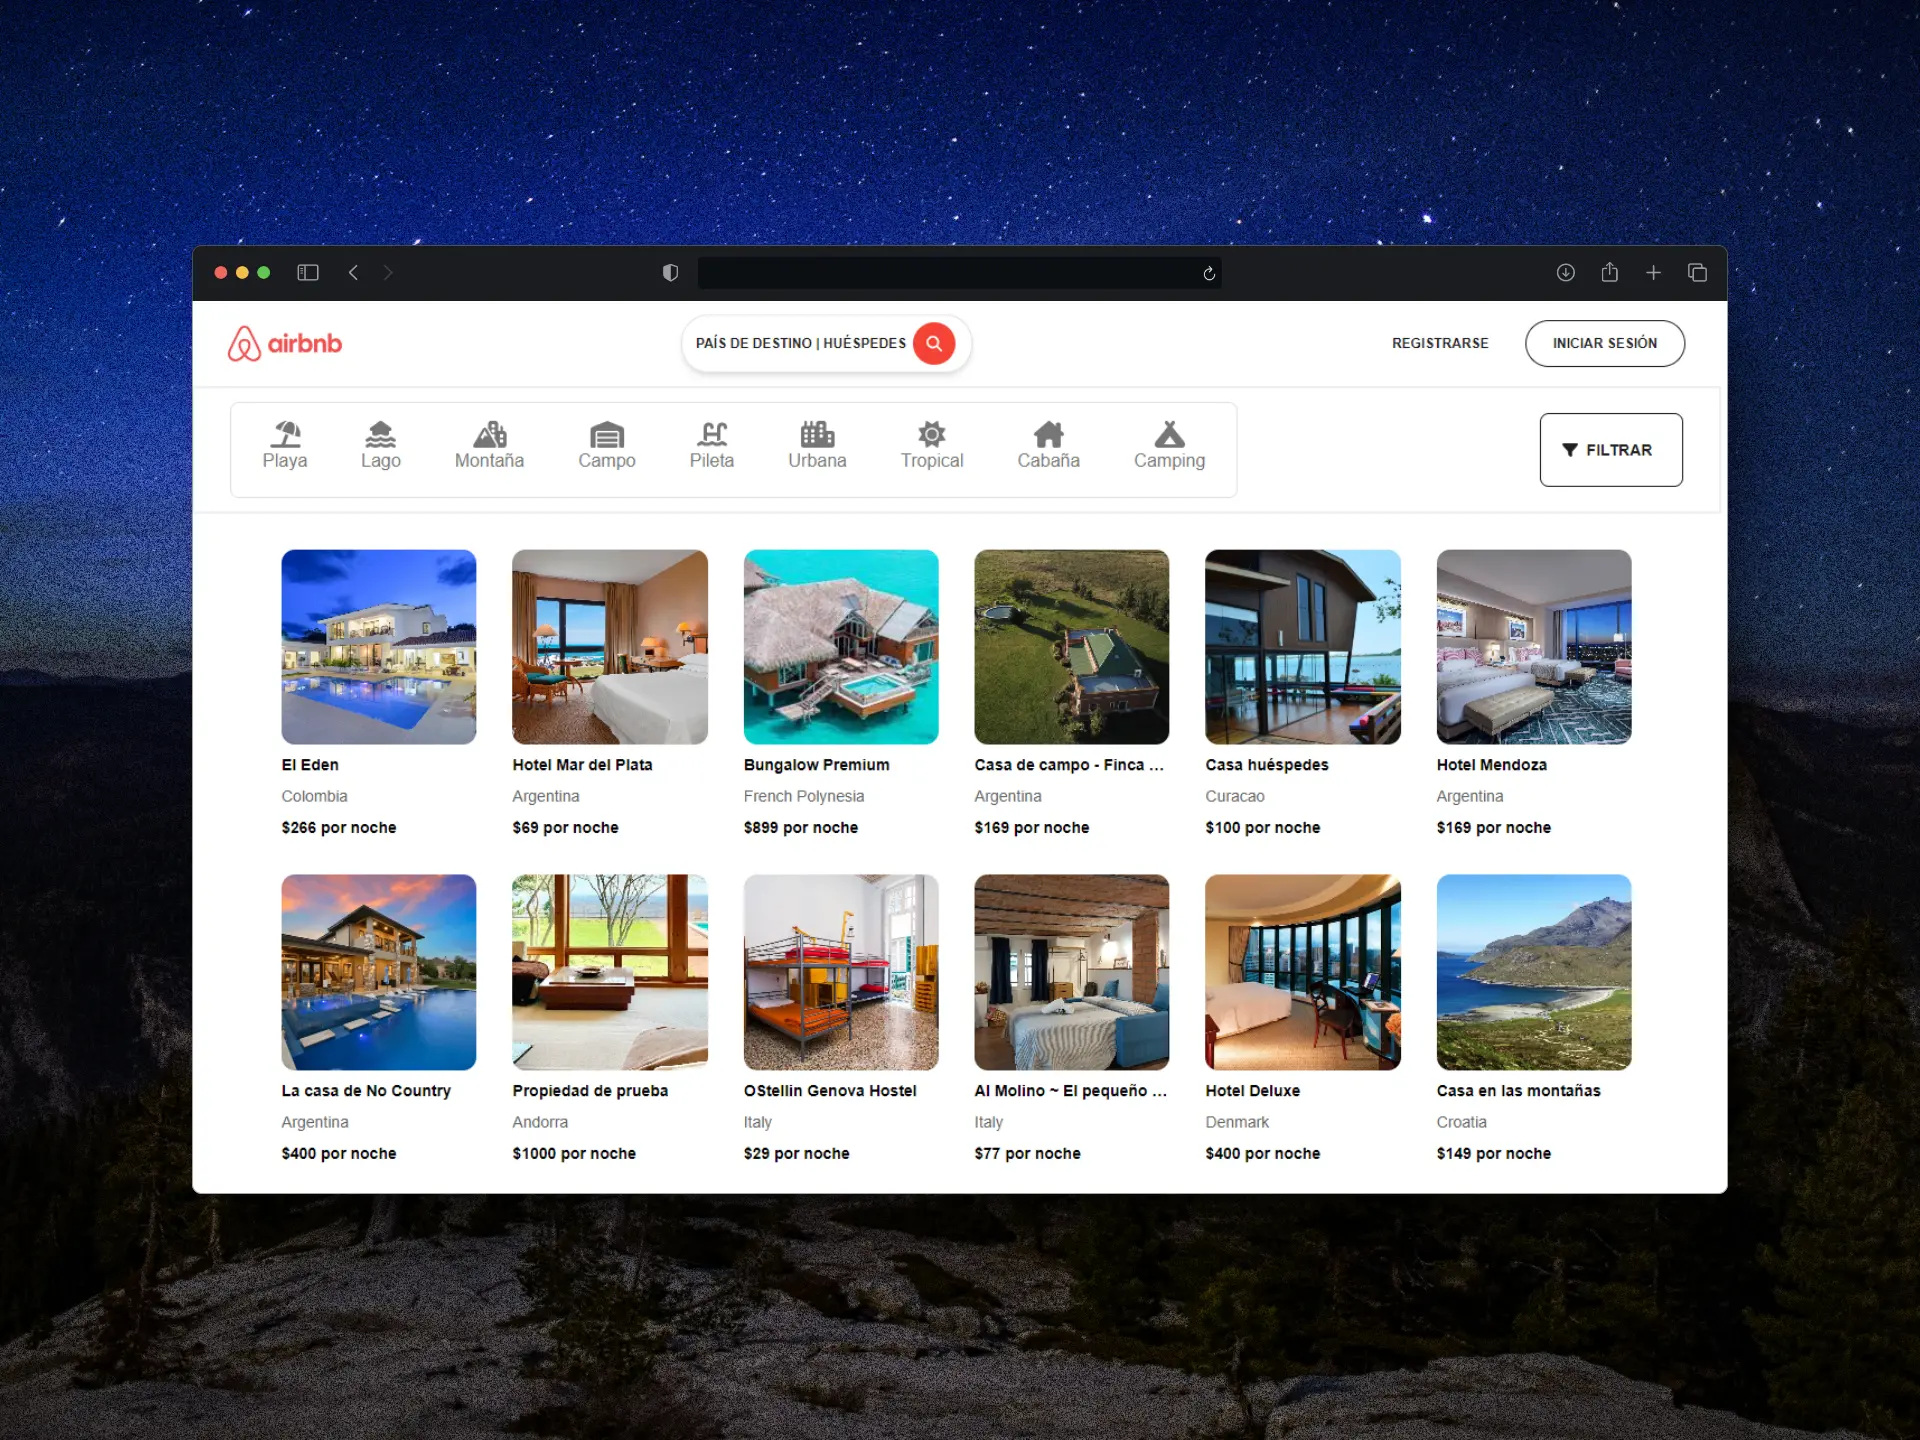Image resolution: width=1920 pixels, height=1440 pixels.
Task: Click the Andorra country text
Action: coord(540,1123)
